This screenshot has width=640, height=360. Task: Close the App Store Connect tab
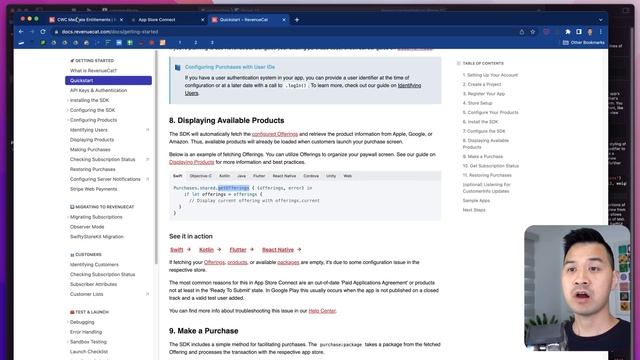[202, 20]
